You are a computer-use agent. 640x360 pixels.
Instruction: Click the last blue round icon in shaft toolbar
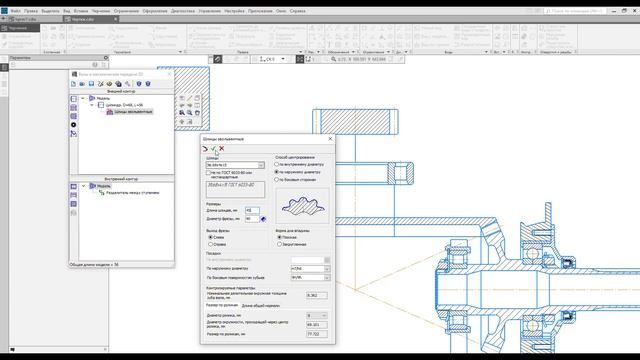click(148, 84)
